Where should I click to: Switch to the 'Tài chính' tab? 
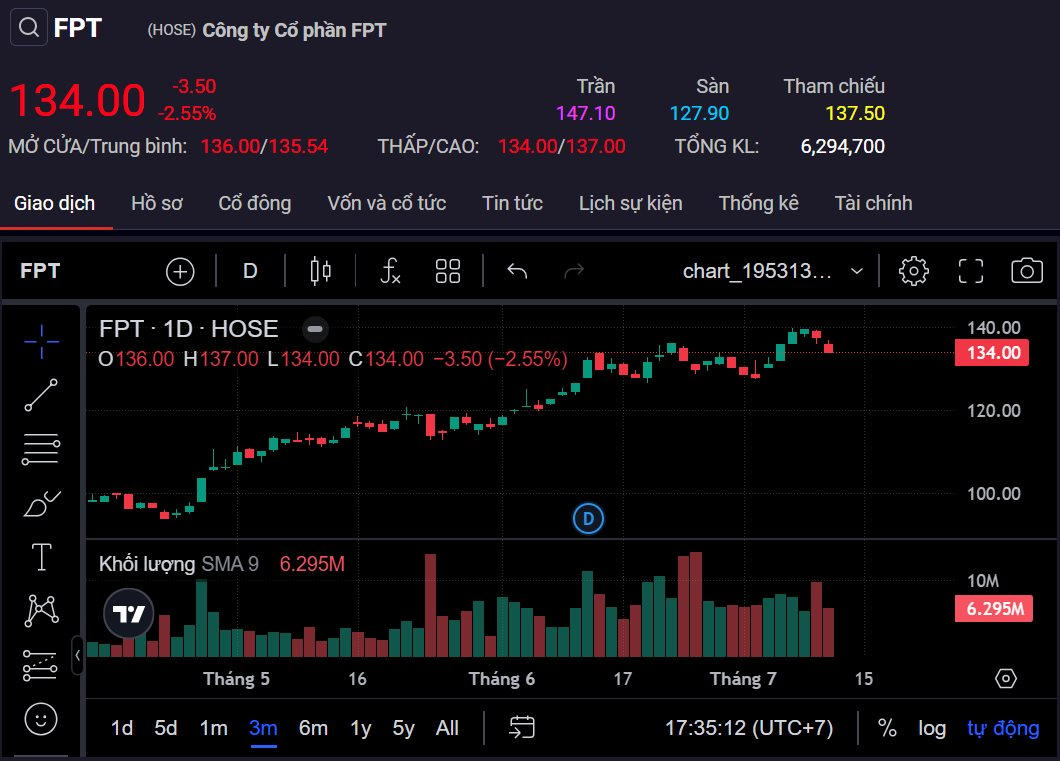873,203
